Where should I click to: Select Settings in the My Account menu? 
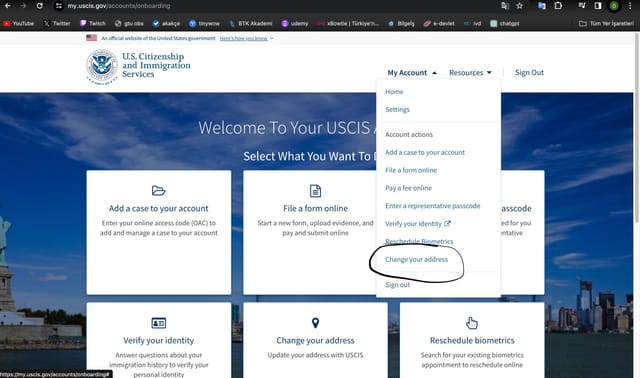click(397, 109)
